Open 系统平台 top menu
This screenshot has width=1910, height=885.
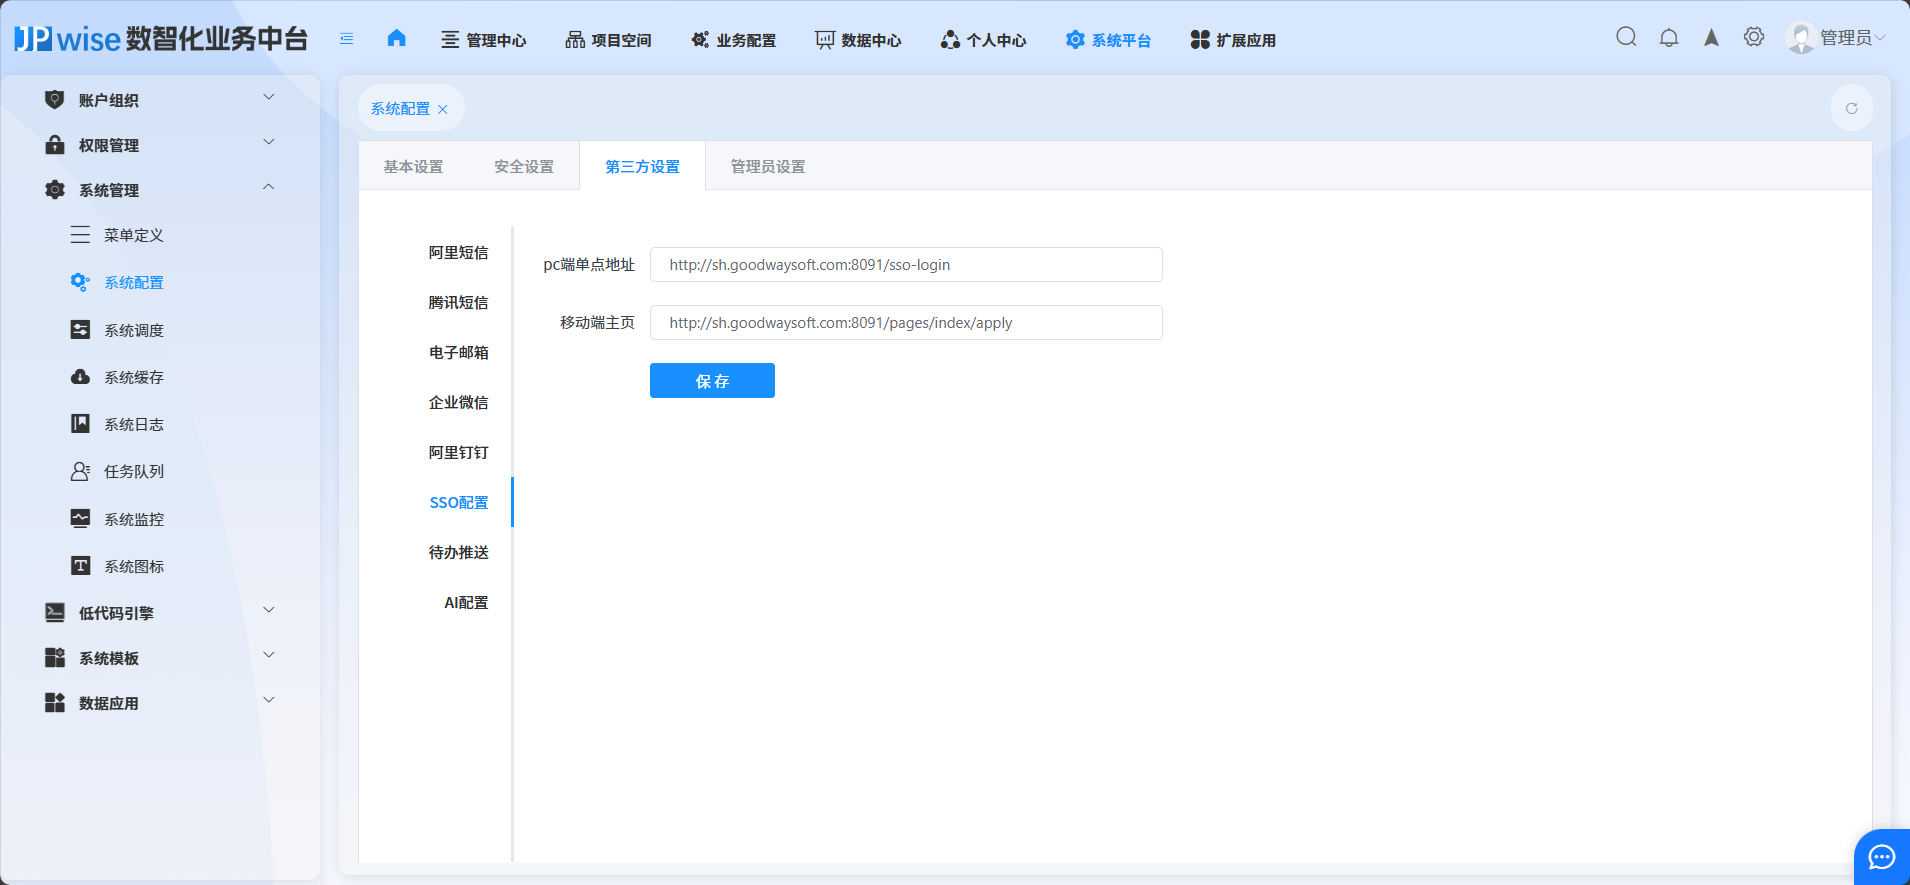(x=1108, y=40)
